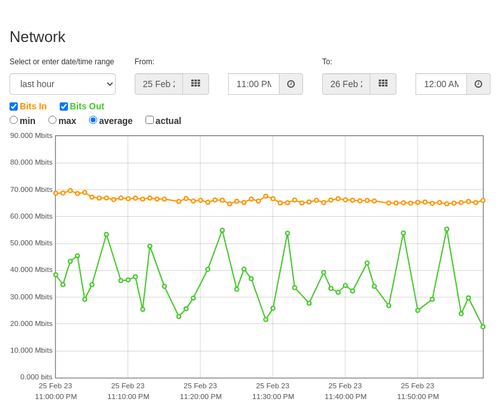Enable the actual checkbox

150,120
